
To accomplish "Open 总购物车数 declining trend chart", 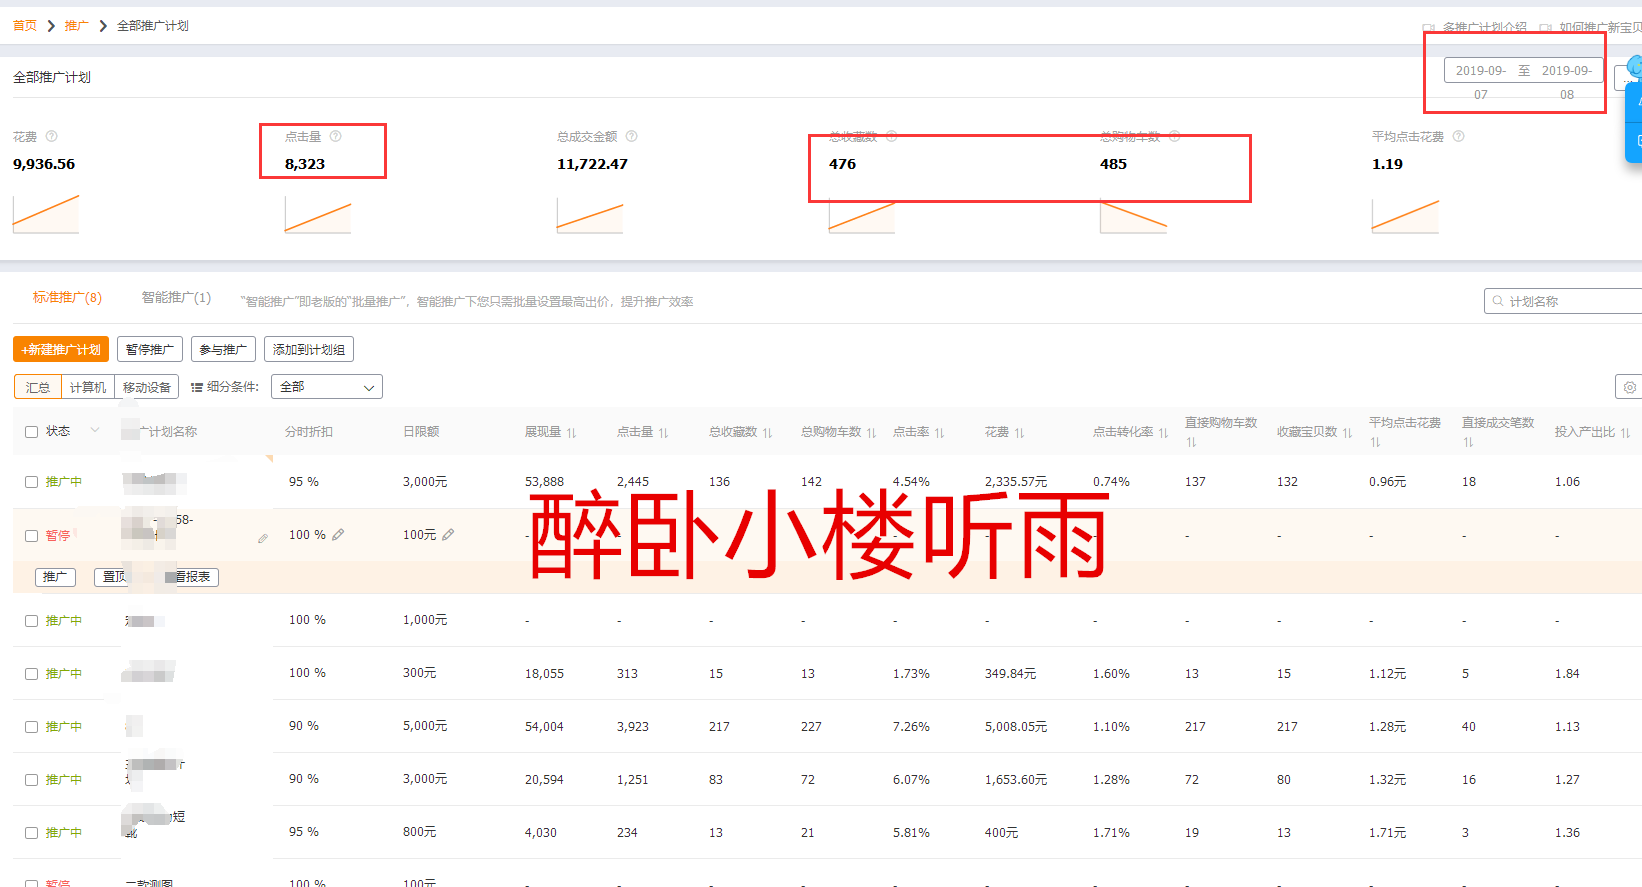I will click(1133, 216).
